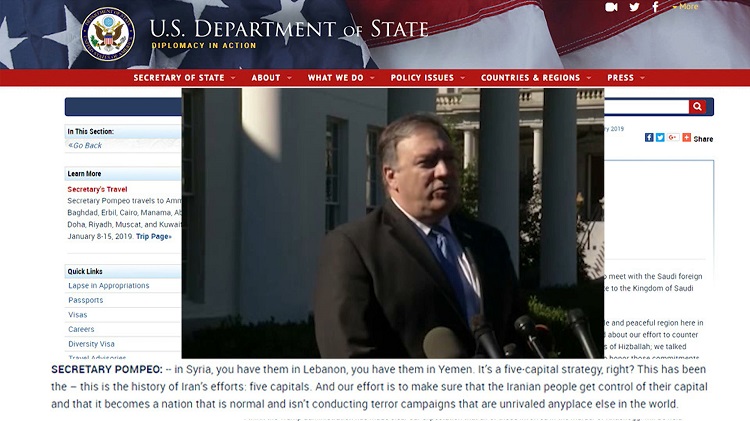This screenshot has width=750, height=421.
Task: Open the Trip Page link
Action: pos(154,236)
